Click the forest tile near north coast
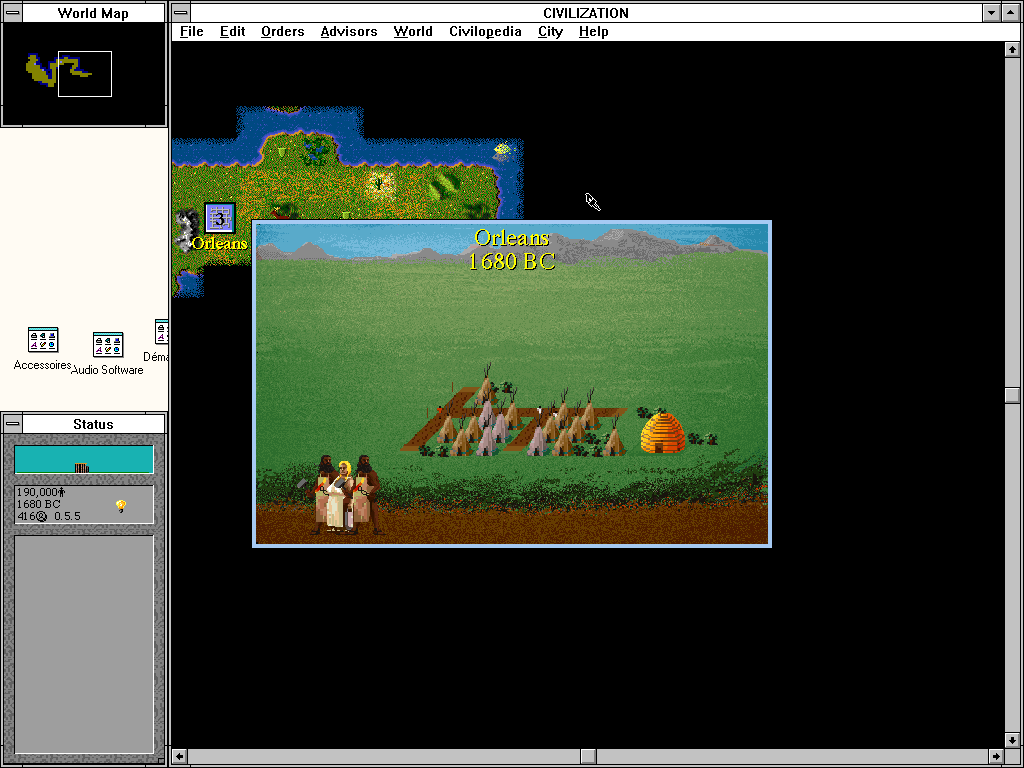 [x=315, y=150]
